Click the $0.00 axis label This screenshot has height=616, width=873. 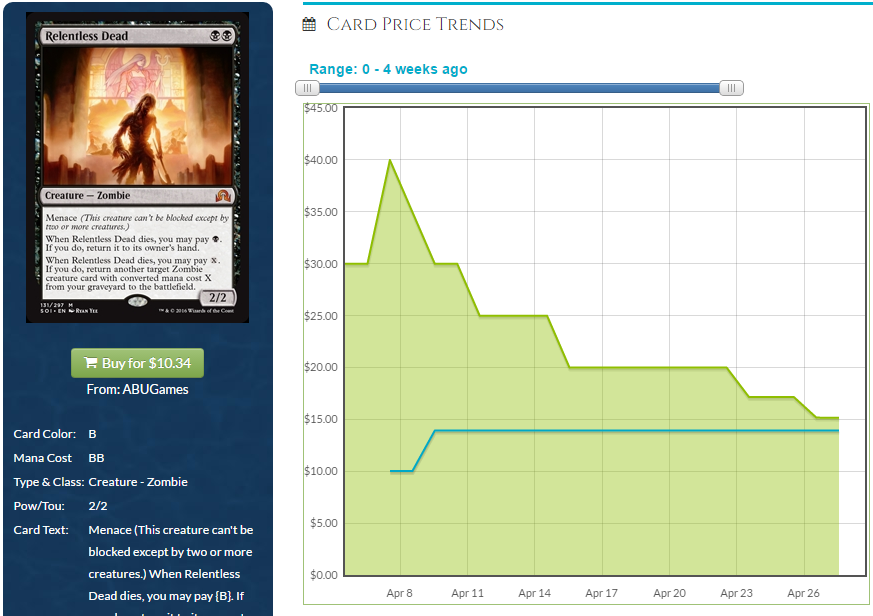[x=324, y=575]
